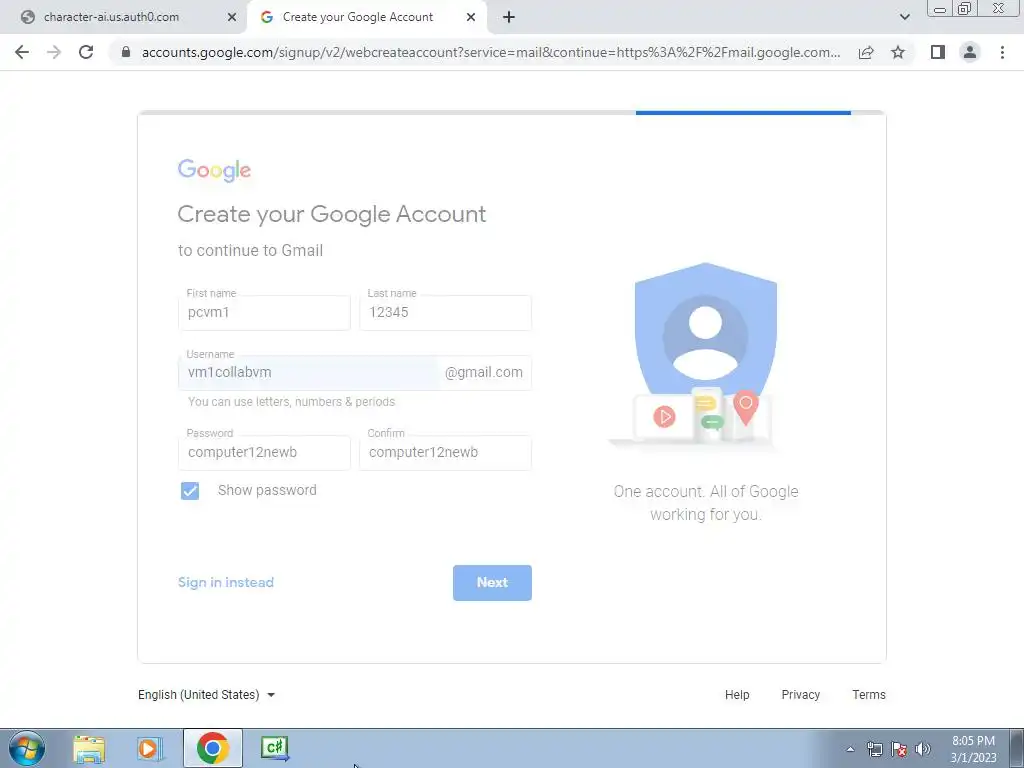The width and height of the screenshot is (1024, 768).
Task: Open the Help link
Action: pos(737,695)
